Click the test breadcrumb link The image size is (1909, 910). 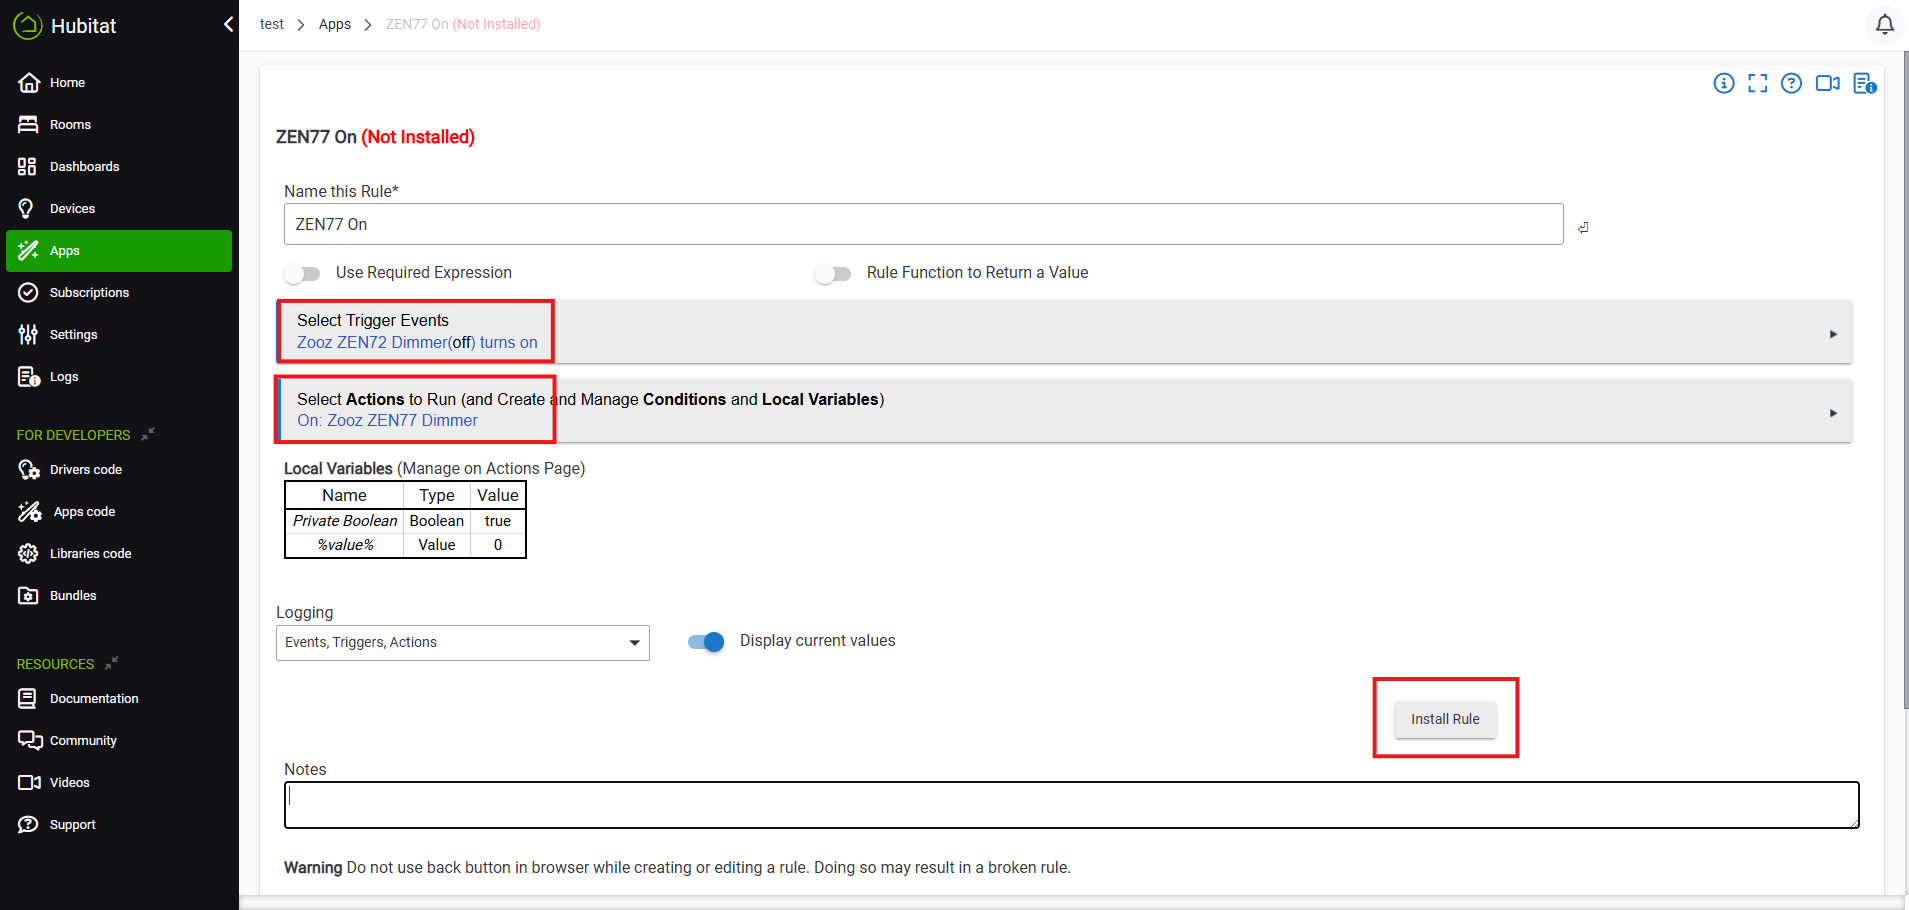(x=272, y=24)
